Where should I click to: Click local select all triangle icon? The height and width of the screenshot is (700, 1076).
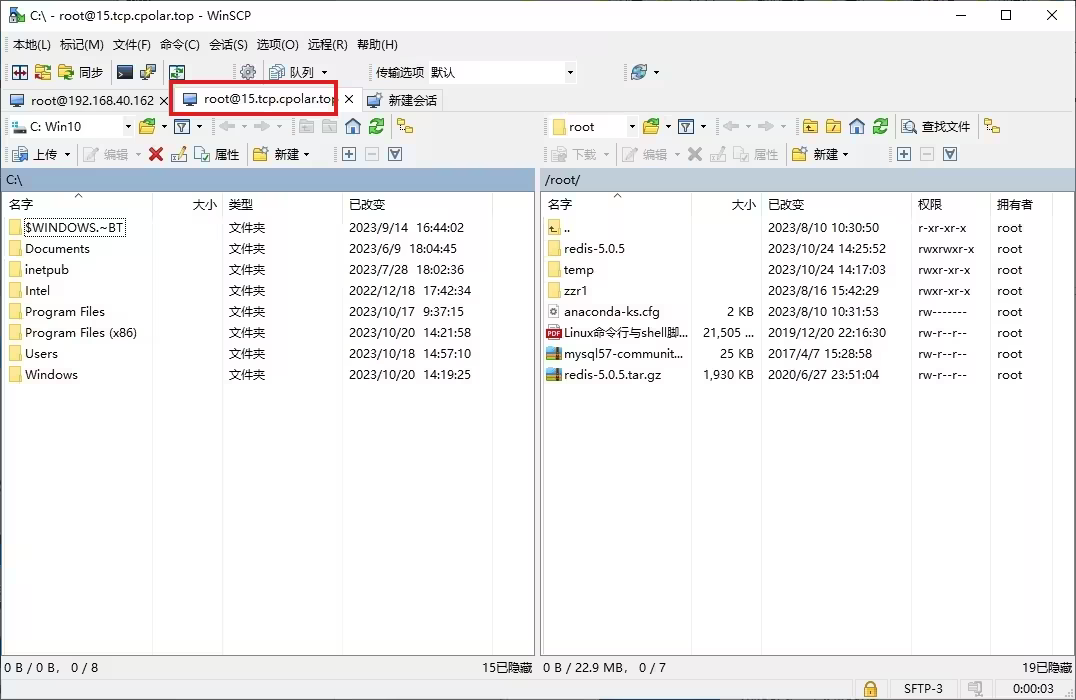(x=395, y=154)
